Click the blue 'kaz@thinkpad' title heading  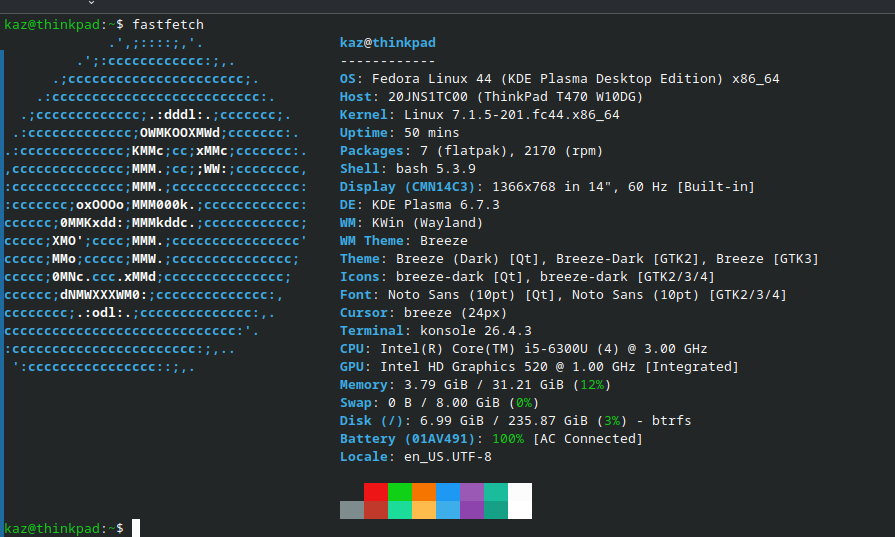tap(388, 43)
